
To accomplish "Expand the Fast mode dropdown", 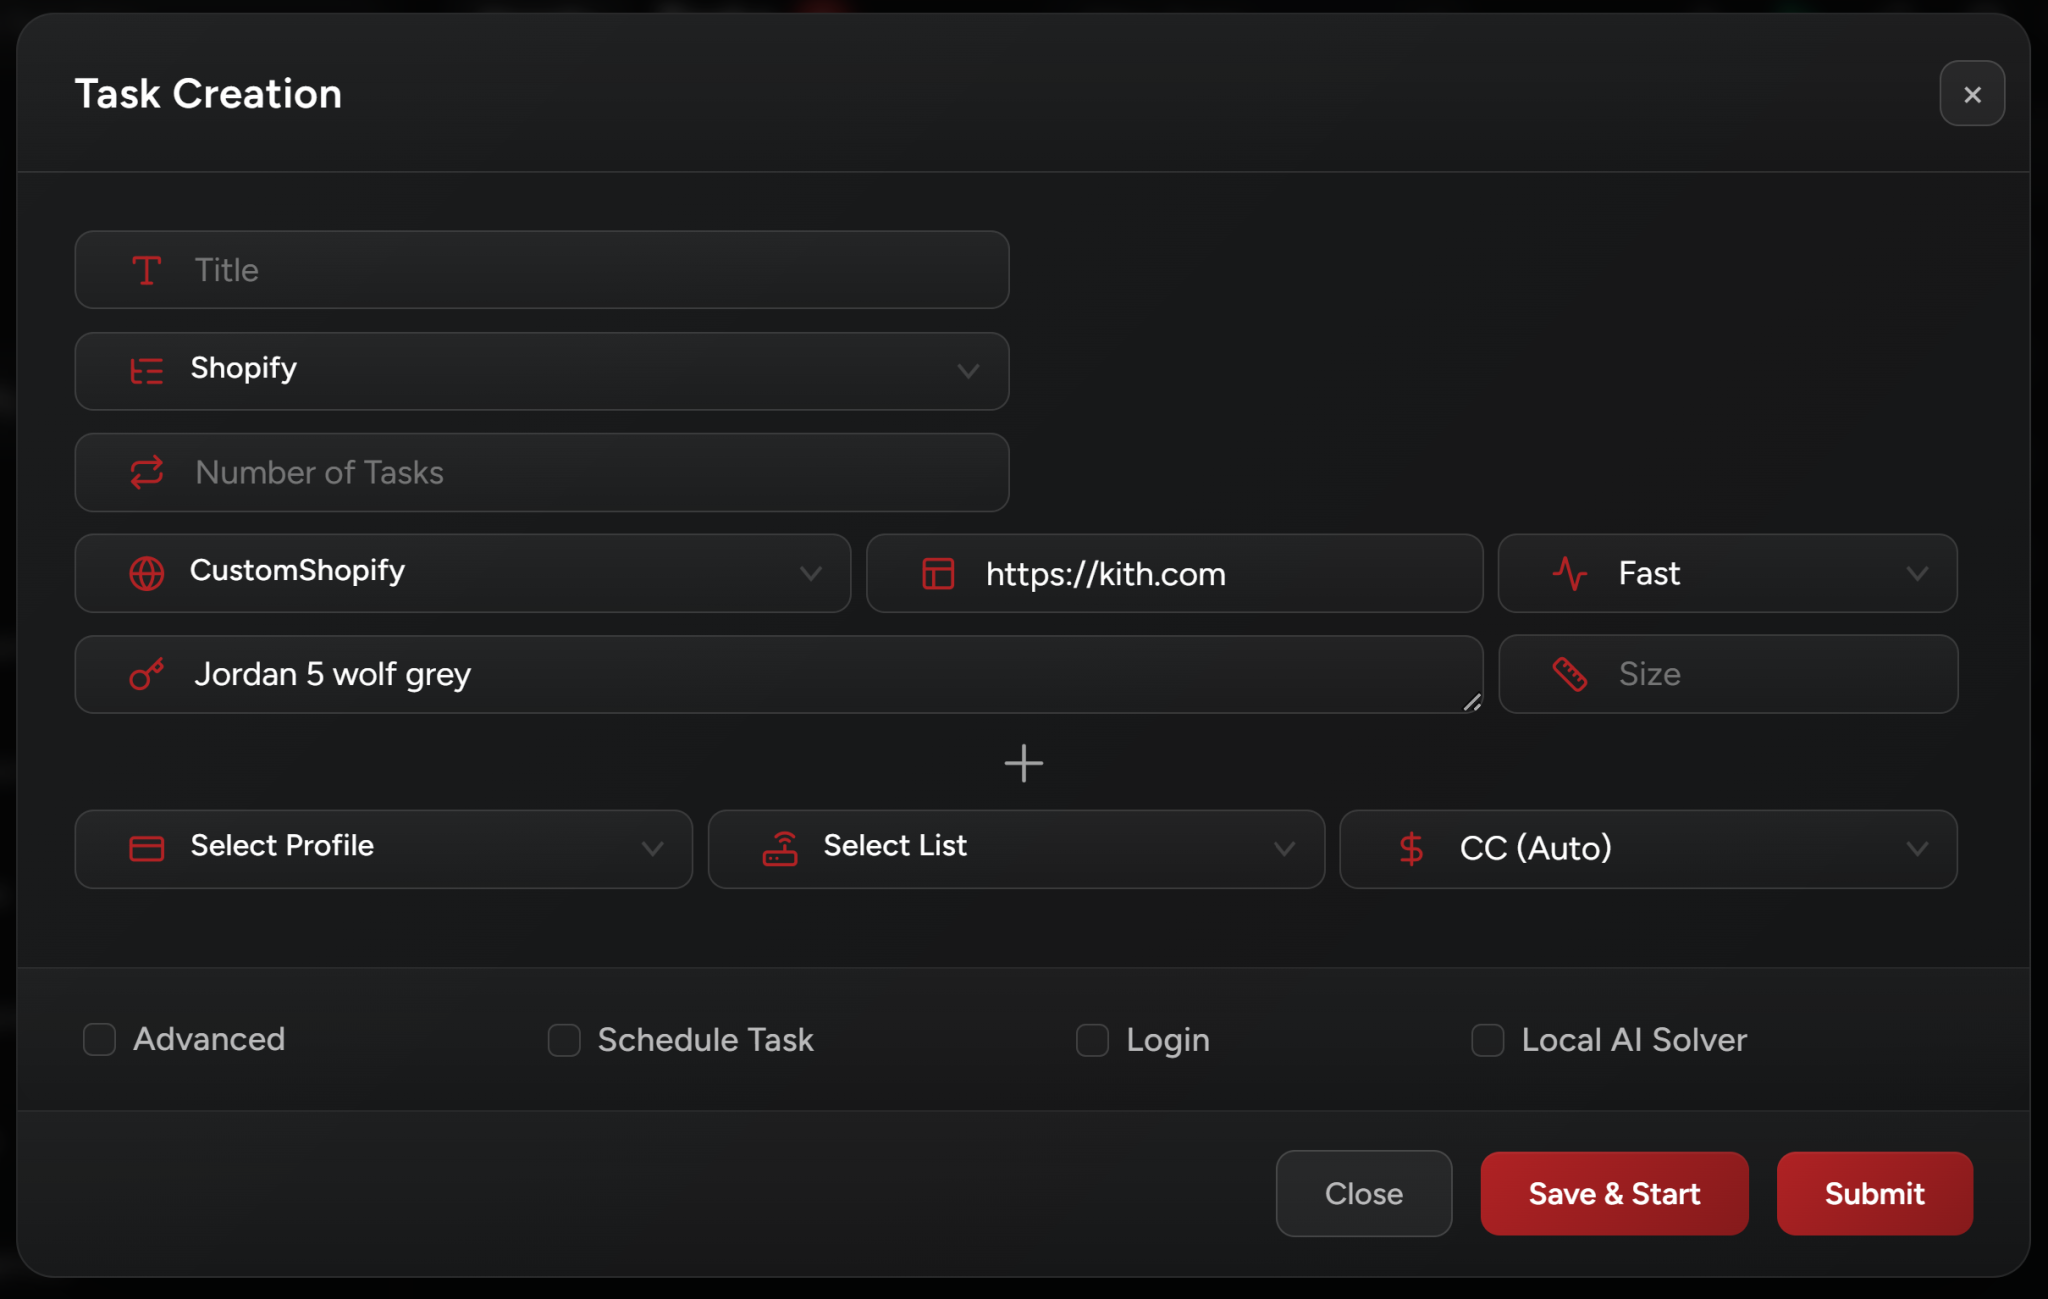I will point(1726,573).
